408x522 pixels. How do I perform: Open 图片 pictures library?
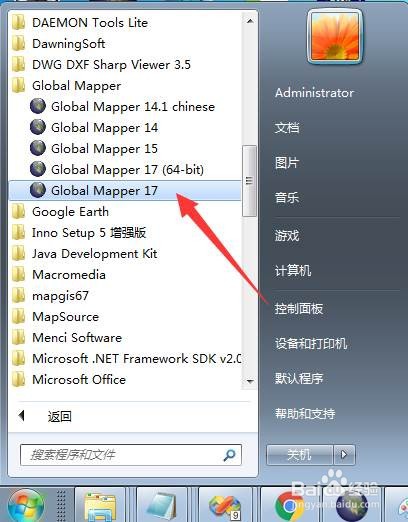pos(287,163)
